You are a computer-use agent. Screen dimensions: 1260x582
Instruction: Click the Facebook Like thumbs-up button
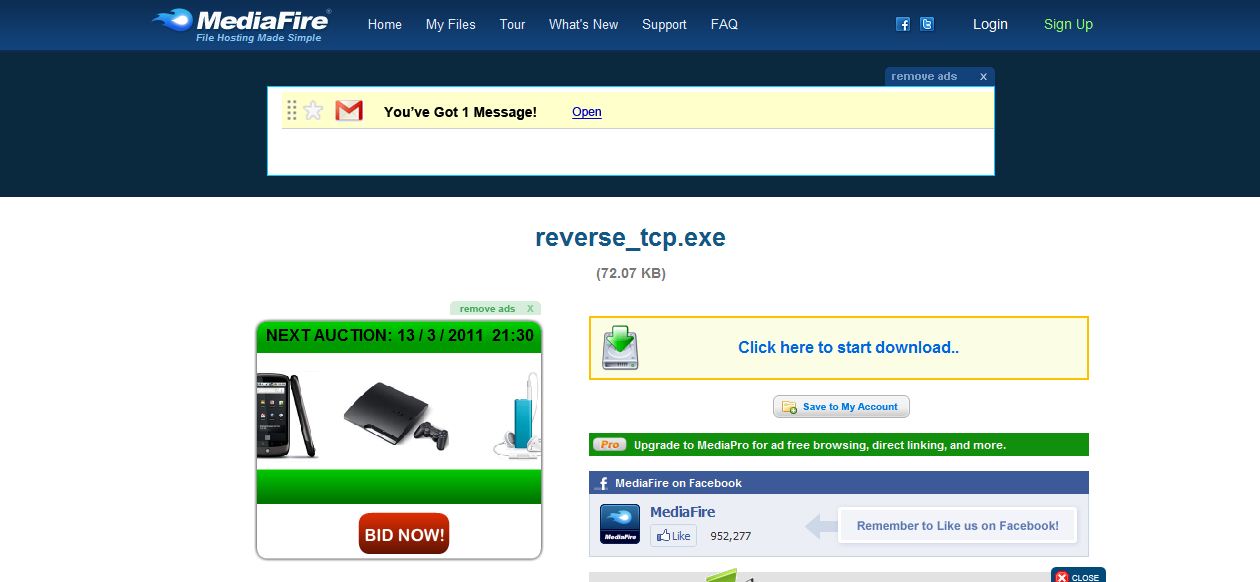[x=673, y=536]
